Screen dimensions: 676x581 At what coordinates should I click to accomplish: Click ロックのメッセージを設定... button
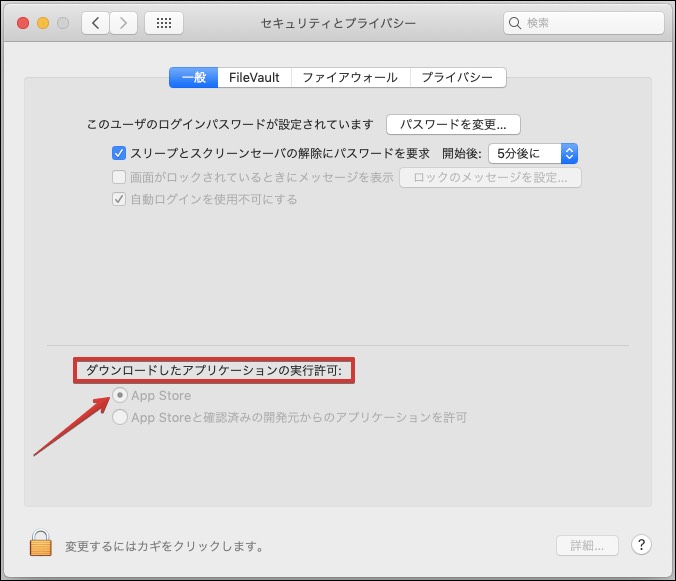490,178
